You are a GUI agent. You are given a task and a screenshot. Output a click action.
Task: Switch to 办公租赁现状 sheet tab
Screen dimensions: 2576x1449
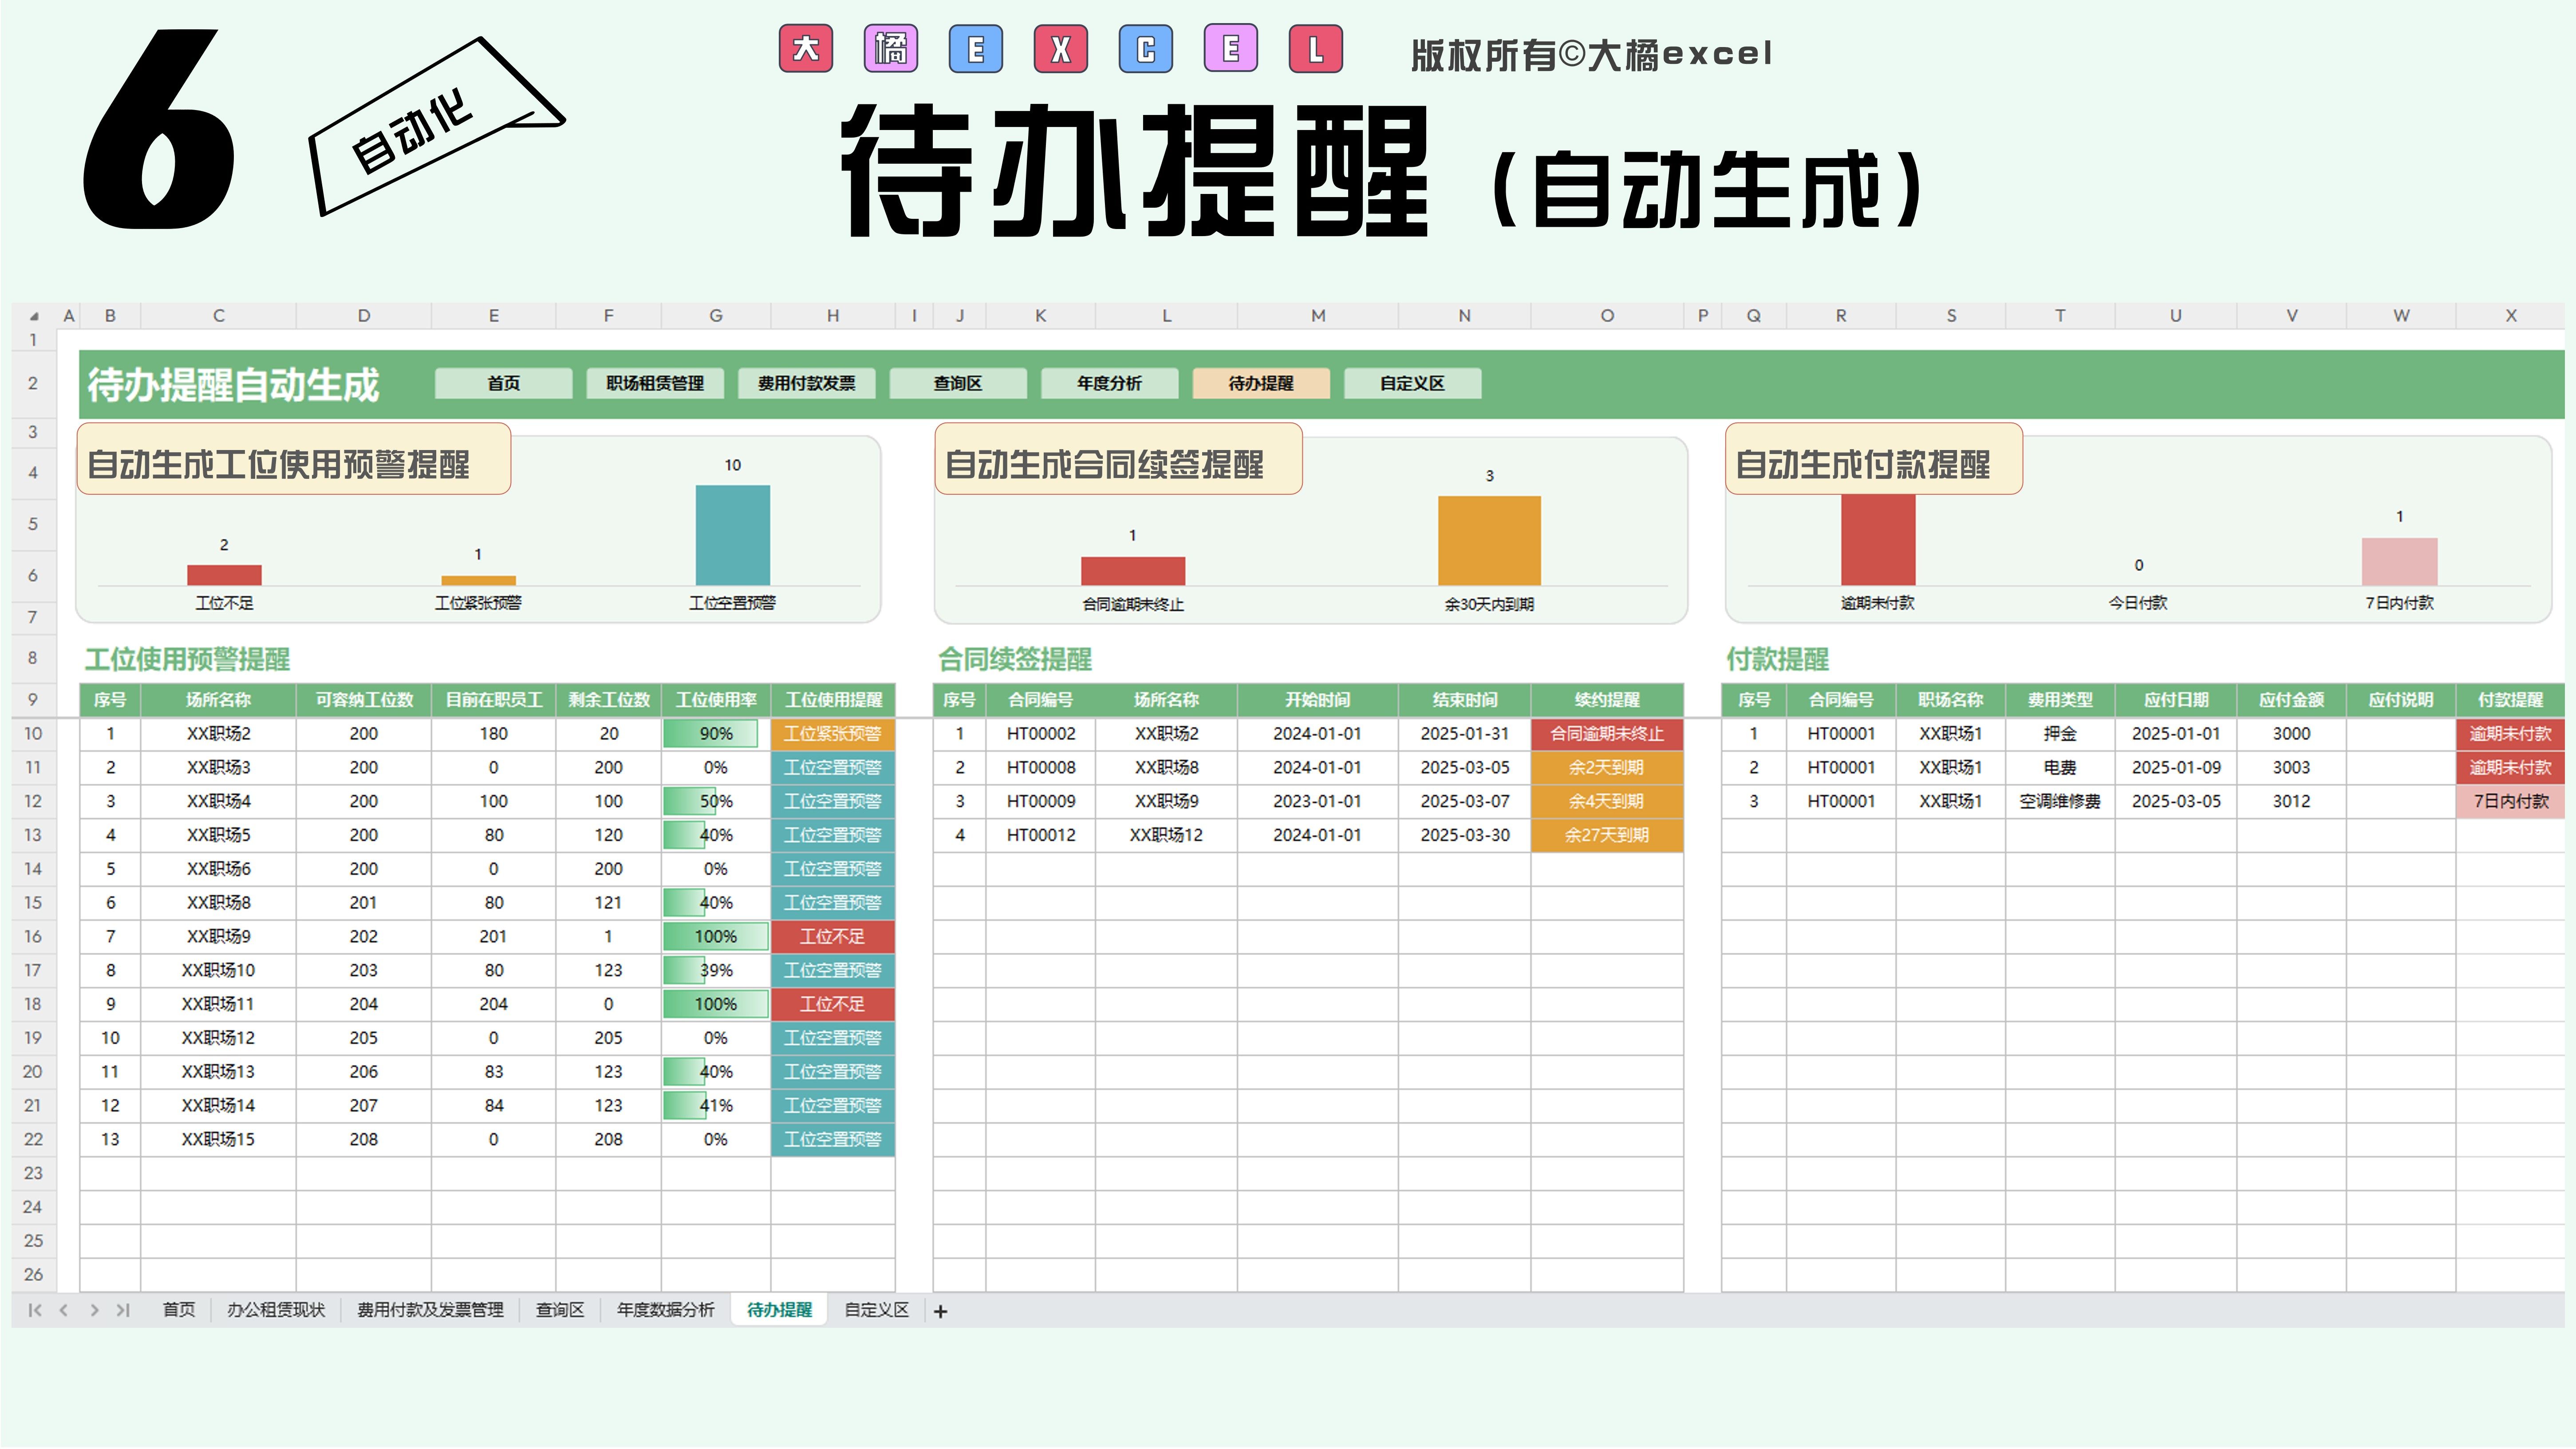[276, 1310]
